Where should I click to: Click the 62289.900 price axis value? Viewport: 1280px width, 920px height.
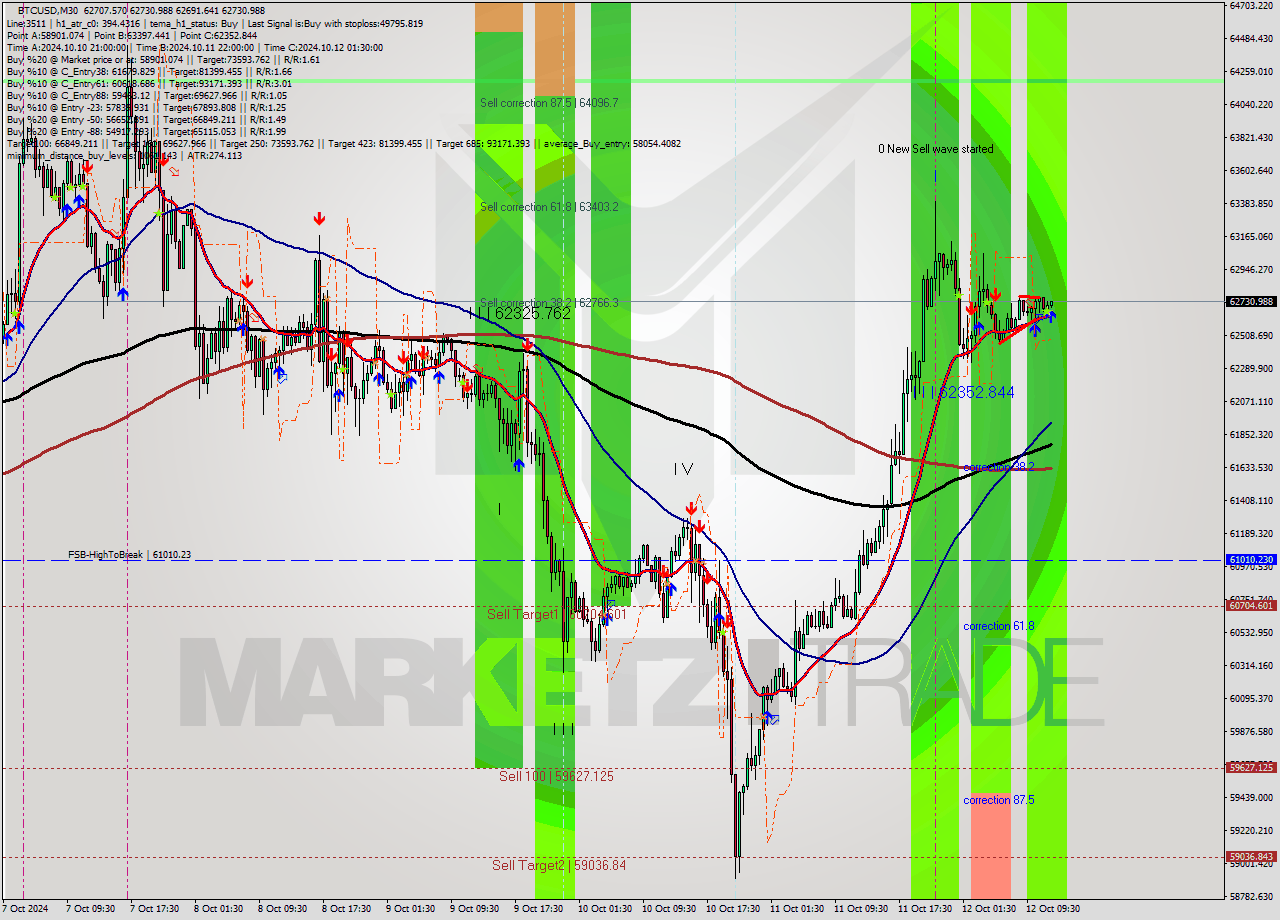tap(1250, 368)
